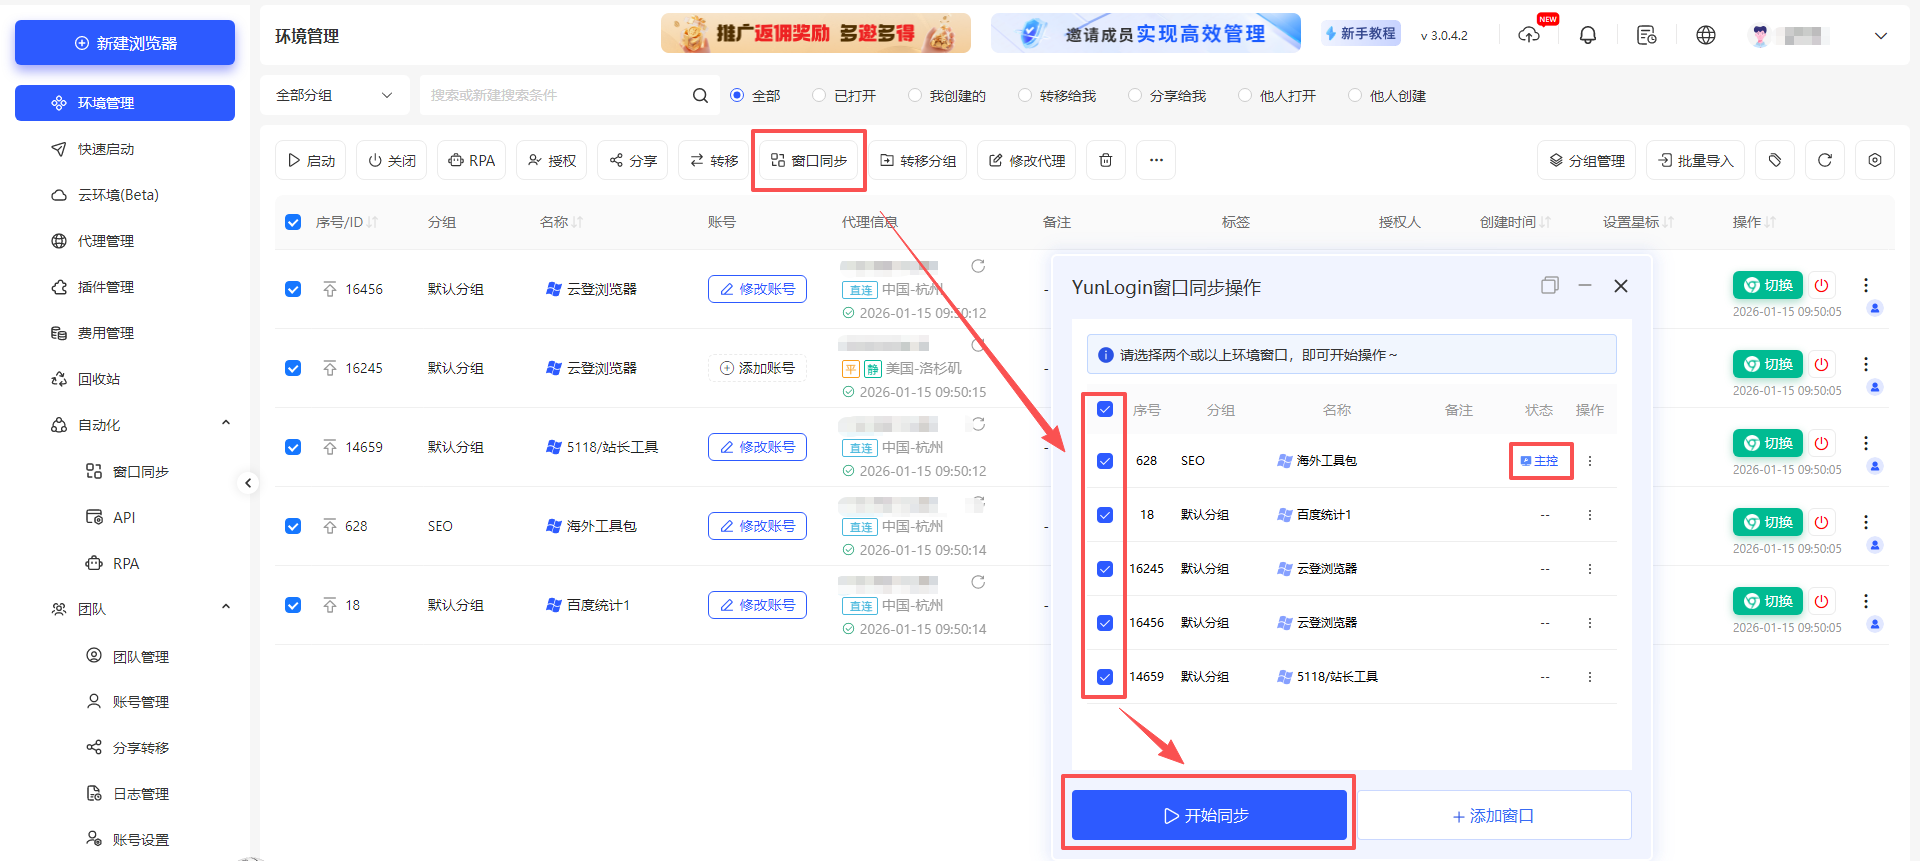Open more options for row 16245

click(1866, 364)
